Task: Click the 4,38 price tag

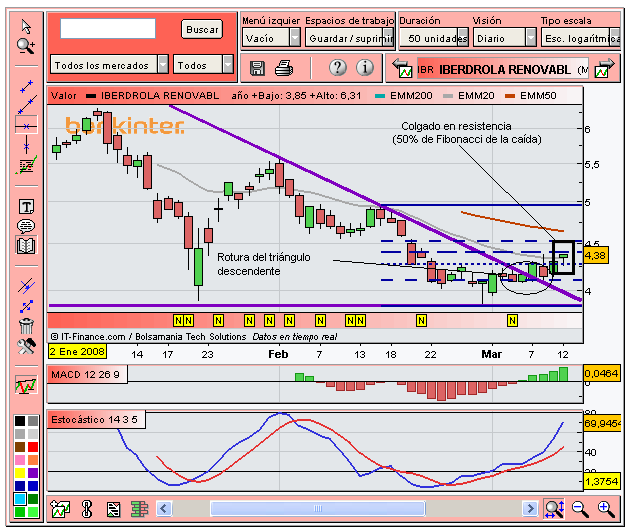Action: [x=595, y=255]
